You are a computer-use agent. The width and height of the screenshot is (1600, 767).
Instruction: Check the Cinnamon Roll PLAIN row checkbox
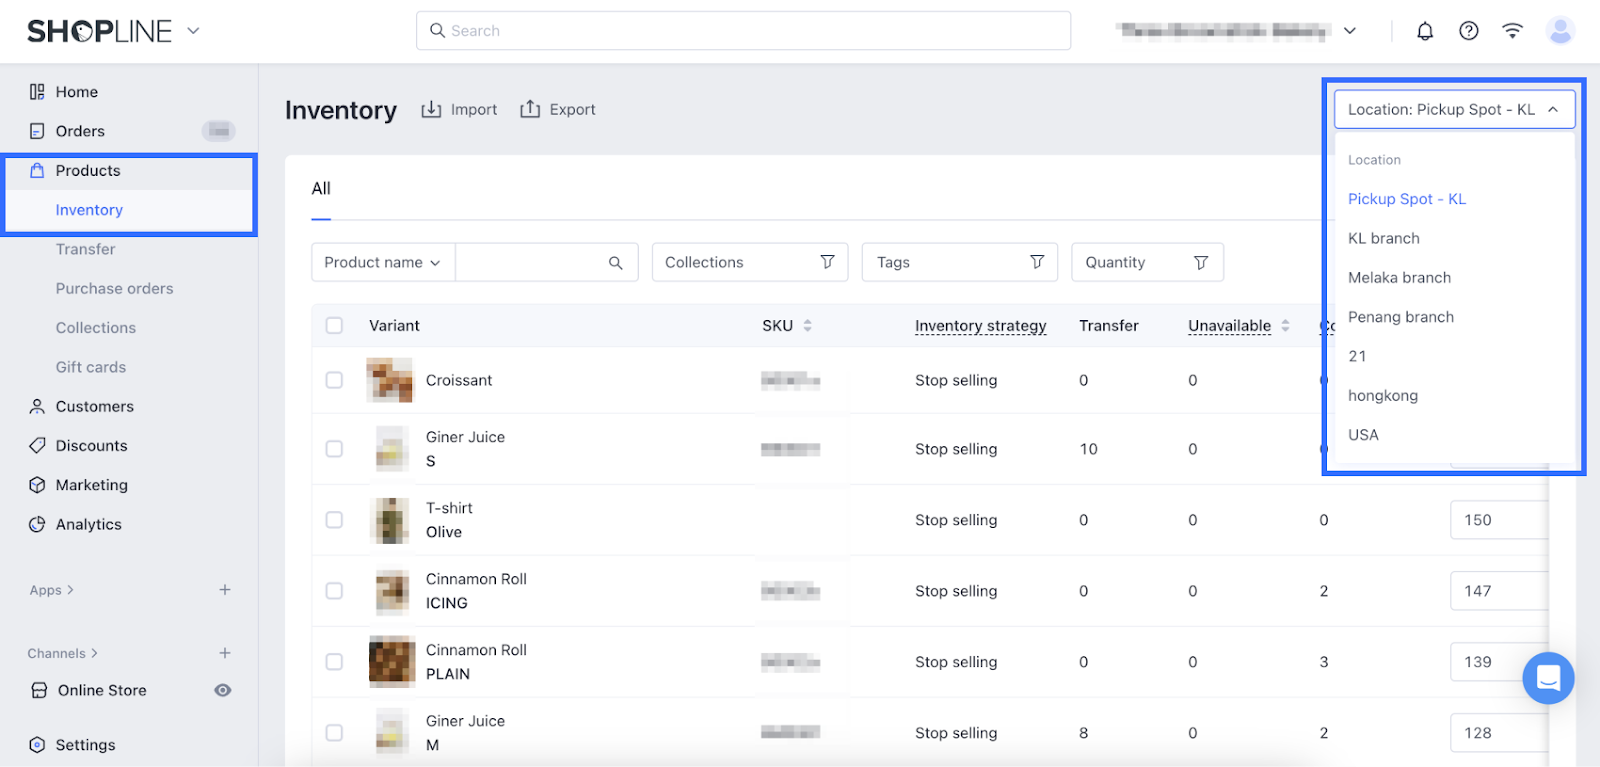334,662
